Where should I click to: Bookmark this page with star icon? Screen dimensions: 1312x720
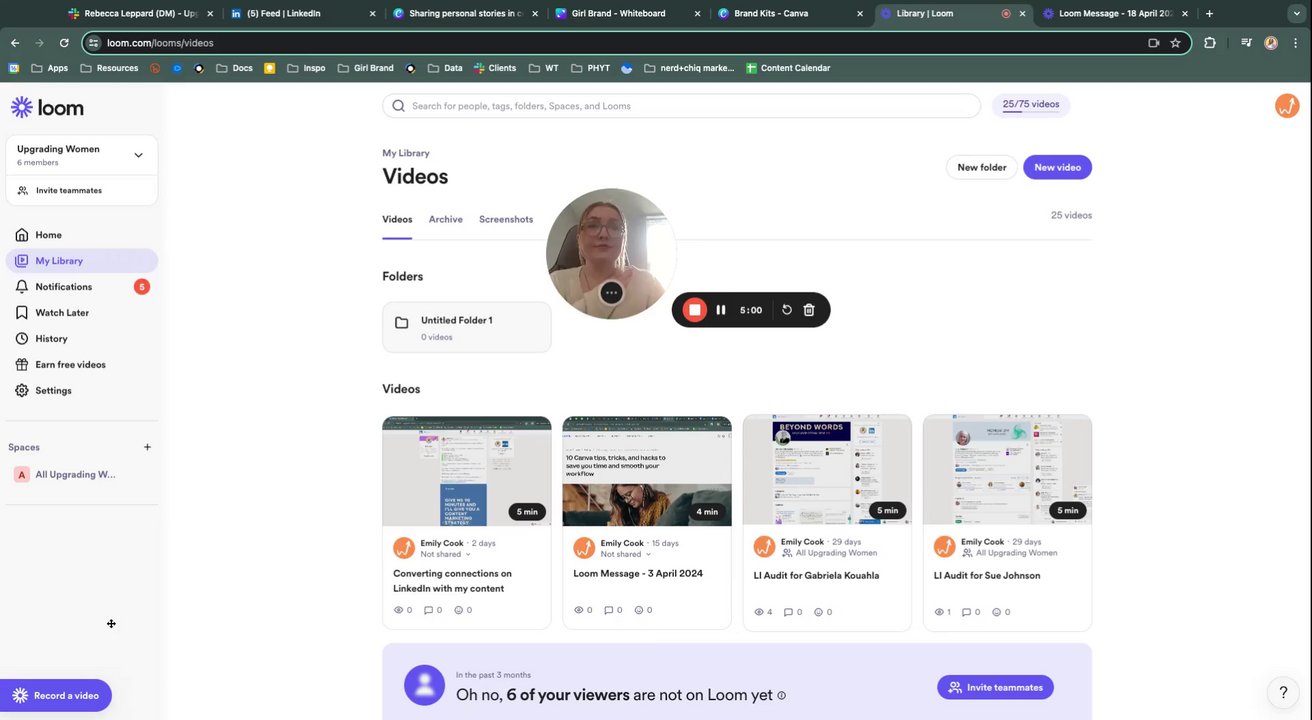(1175, 43)
